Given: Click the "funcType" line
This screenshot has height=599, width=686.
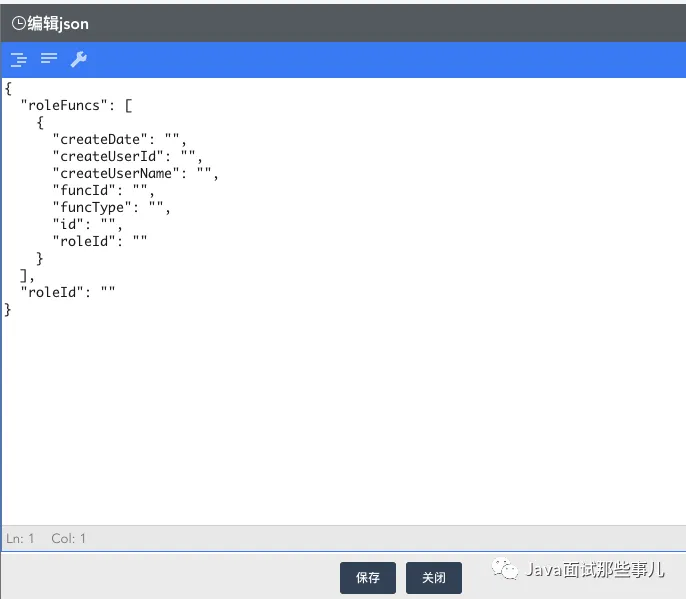Looking at the screenshot, I should coord(111,208).
